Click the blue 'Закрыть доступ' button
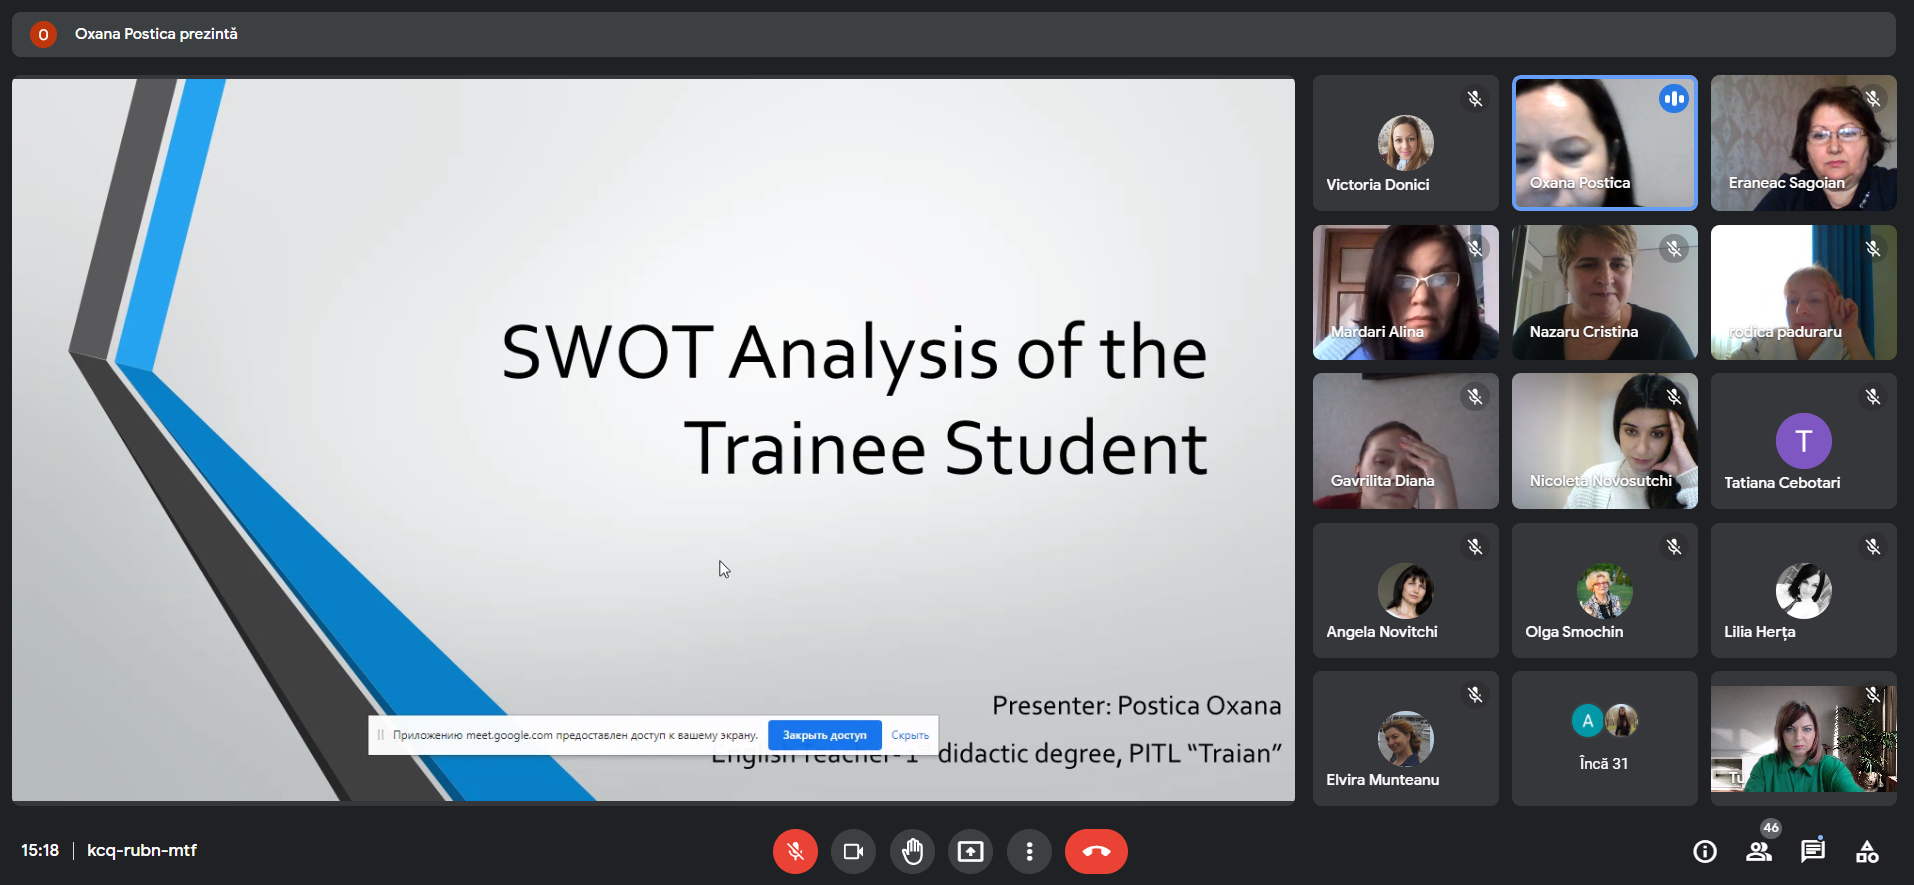 pyautogui.click(x=824, y=735)
